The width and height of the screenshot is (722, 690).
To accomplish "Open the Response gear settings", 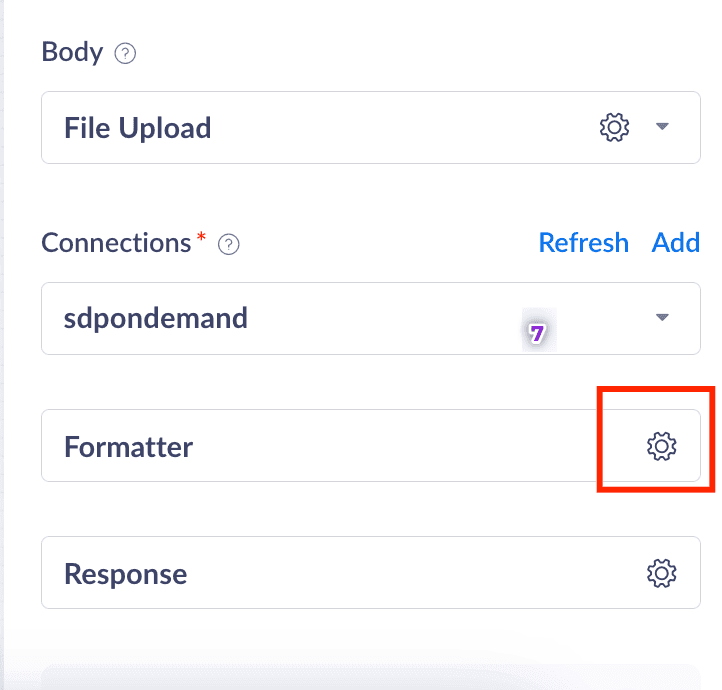I will click(661, 573).
